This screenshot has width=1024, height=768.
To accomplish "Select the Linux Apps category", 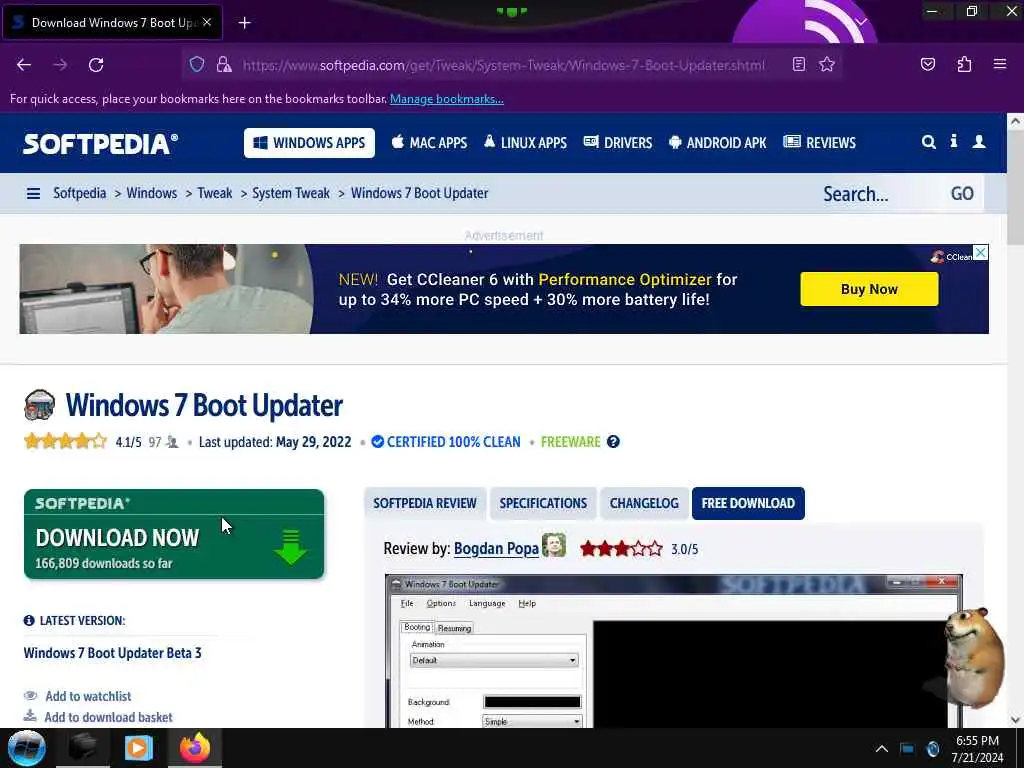I will coord(525,143).
